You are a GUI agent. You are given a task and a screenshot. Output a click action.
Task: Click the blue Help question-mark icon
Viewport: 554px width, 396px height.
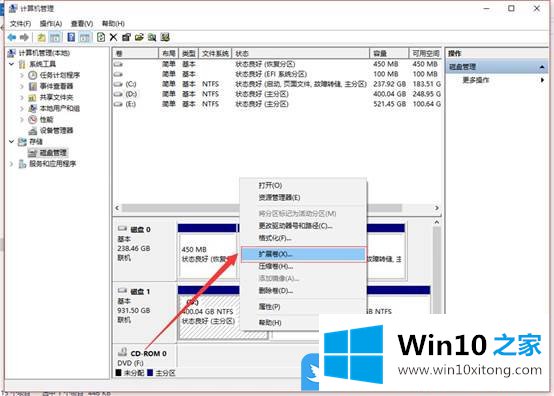(71, 37)
